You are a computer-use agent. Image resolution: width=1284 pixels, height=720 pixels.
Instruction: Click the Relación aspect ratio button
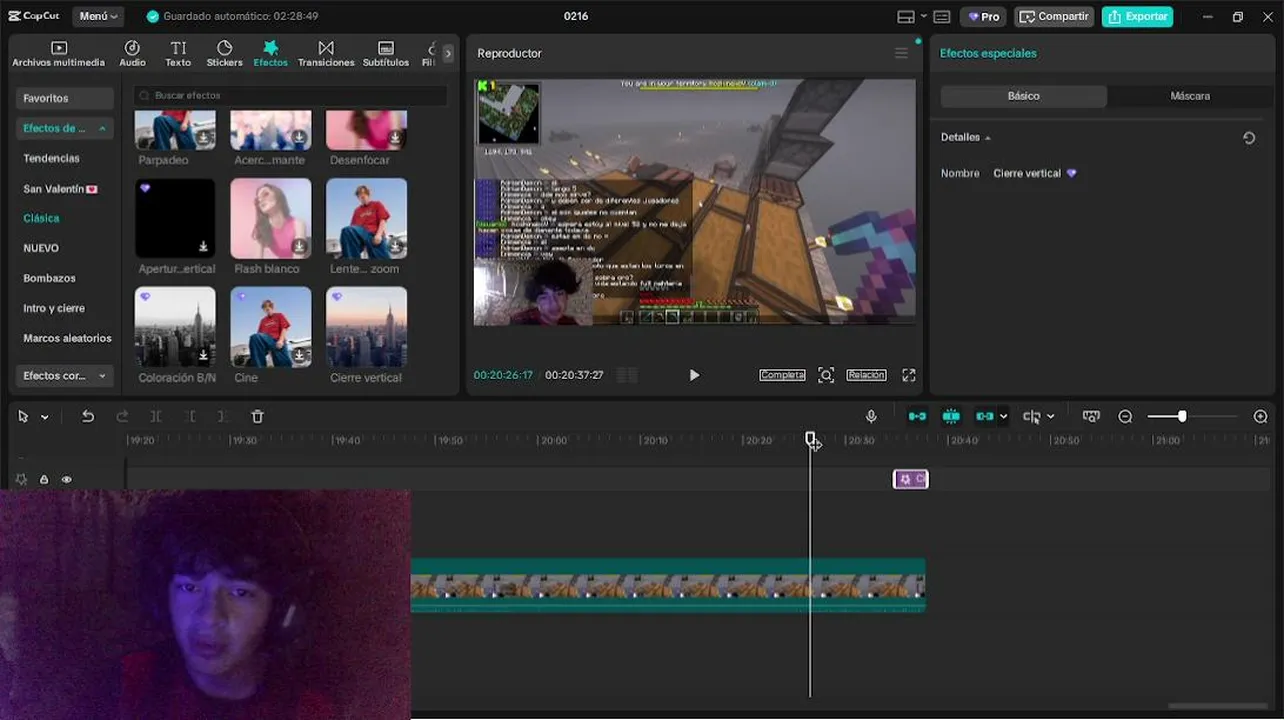[866, 375]
